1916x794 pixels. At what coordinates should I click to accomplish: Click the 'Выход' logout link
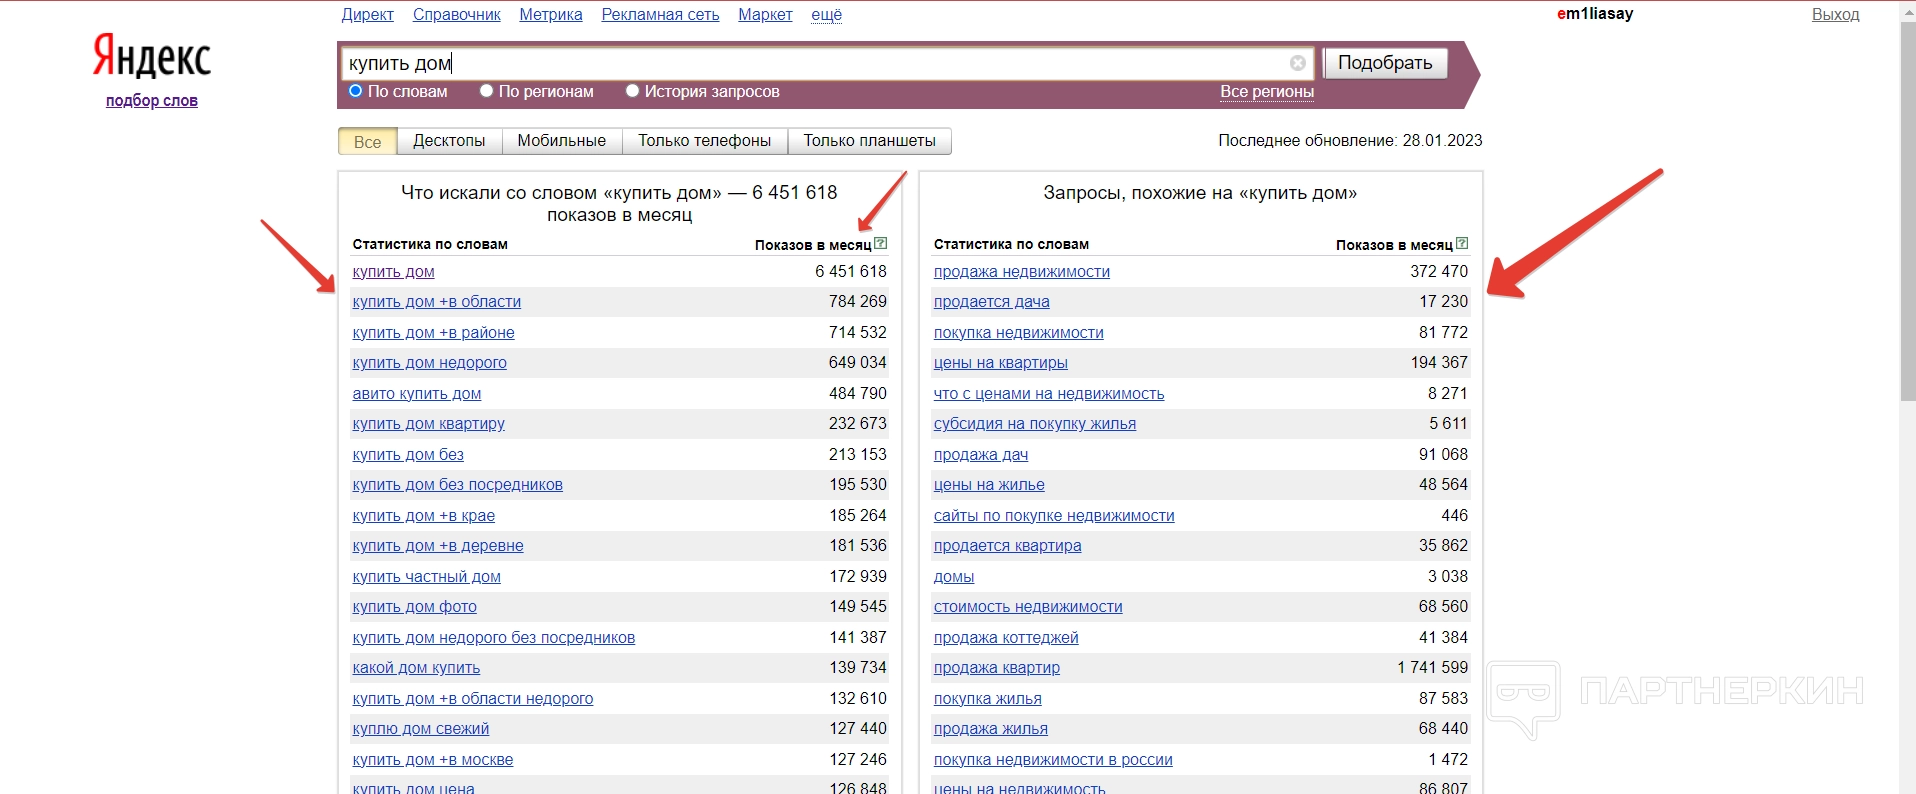(1836, 15)
